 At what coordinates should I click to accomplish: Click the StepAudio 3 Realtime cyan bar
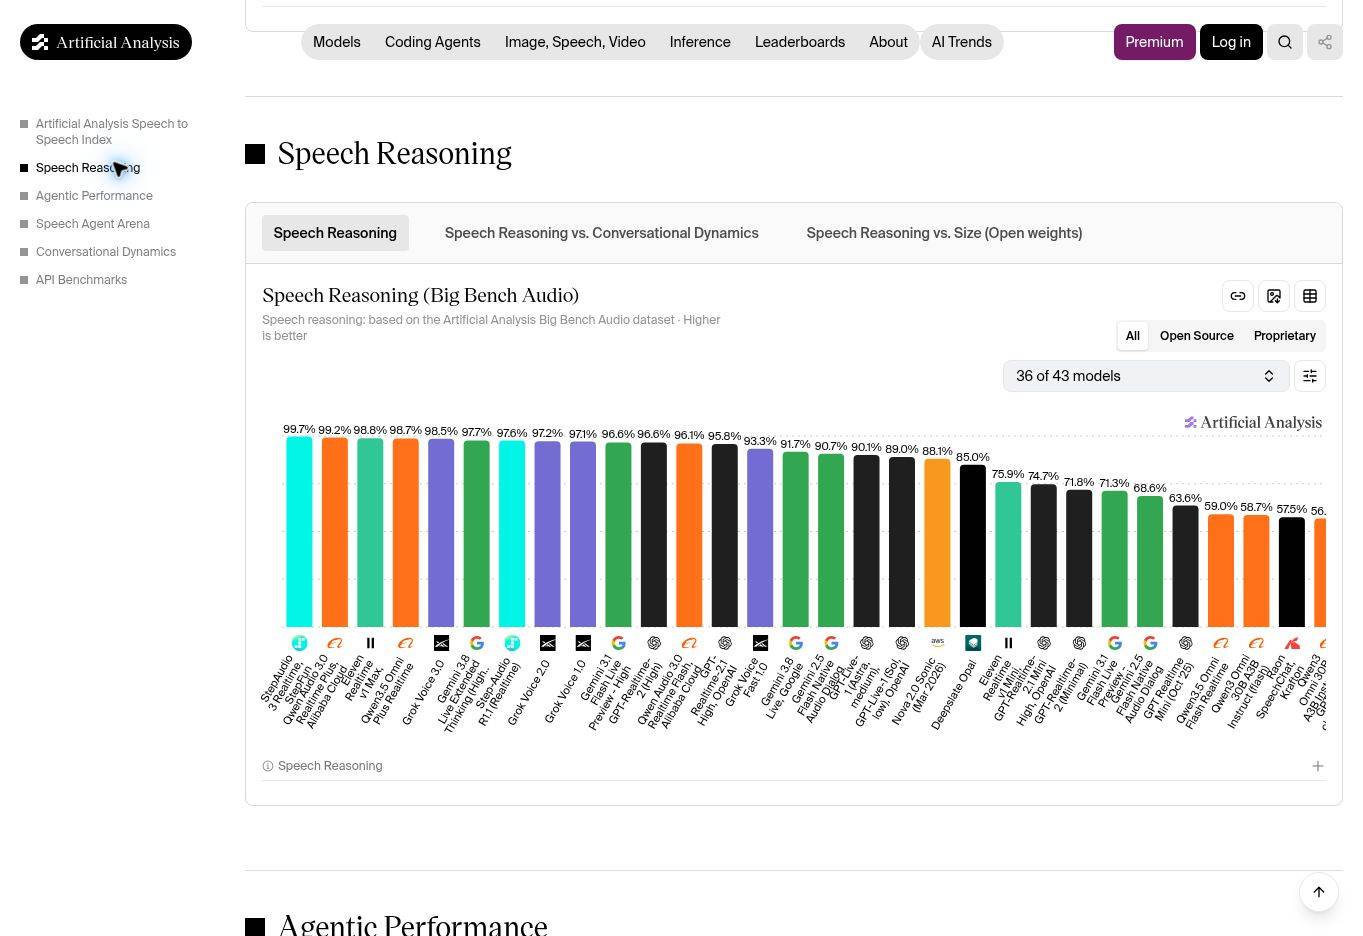[x=299, y=532]
